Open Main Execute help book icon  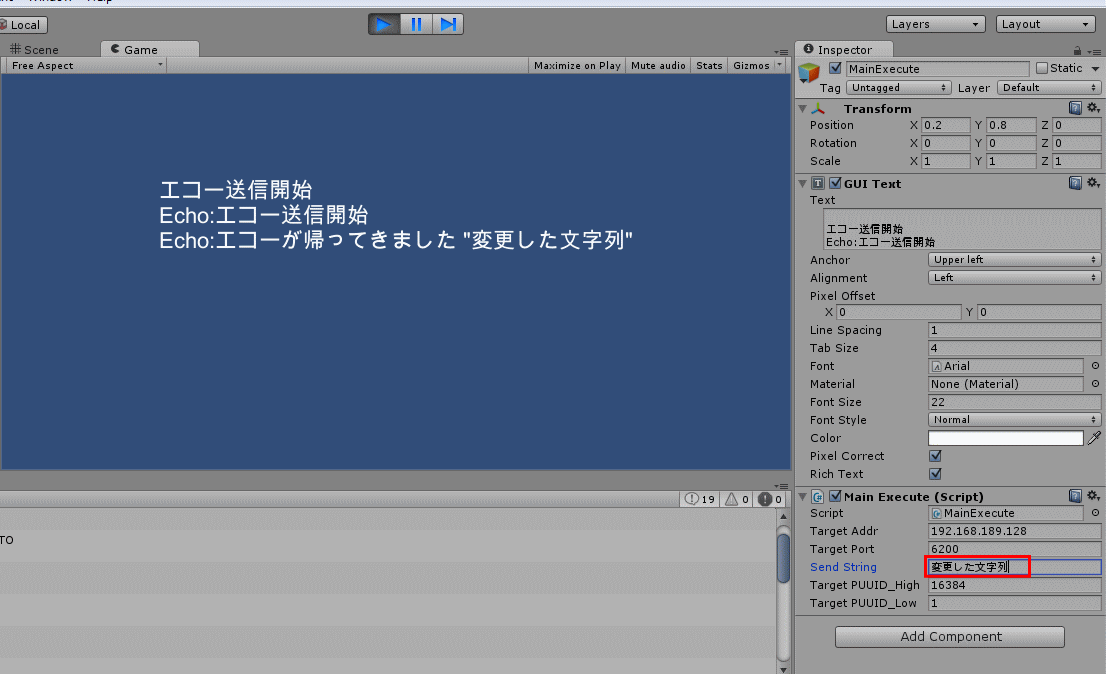[x=1075, y=496]
